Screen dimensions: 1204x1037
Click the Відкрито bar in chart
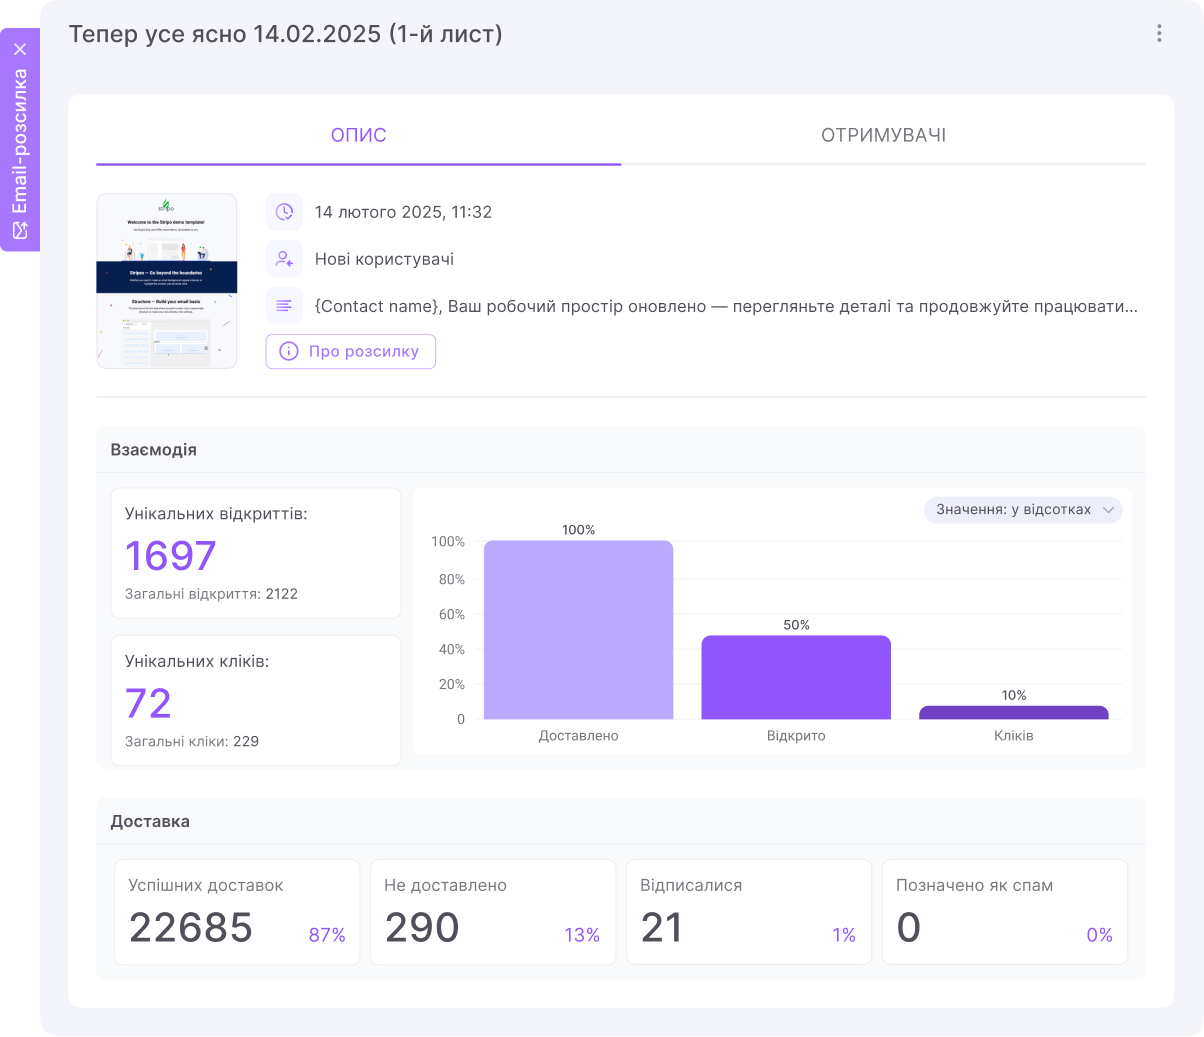point(796,677)
